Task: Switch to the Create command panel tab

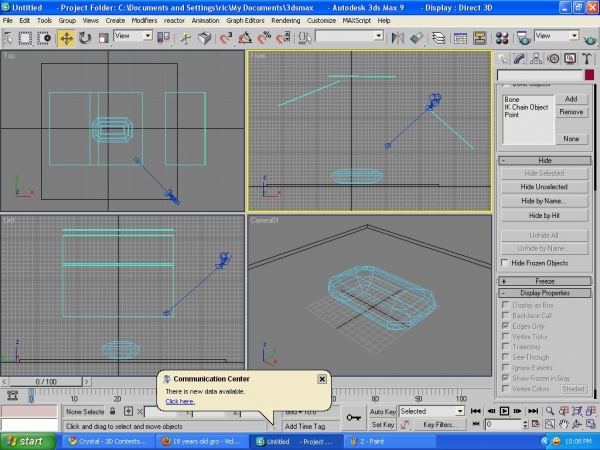Action: point(502,59)
